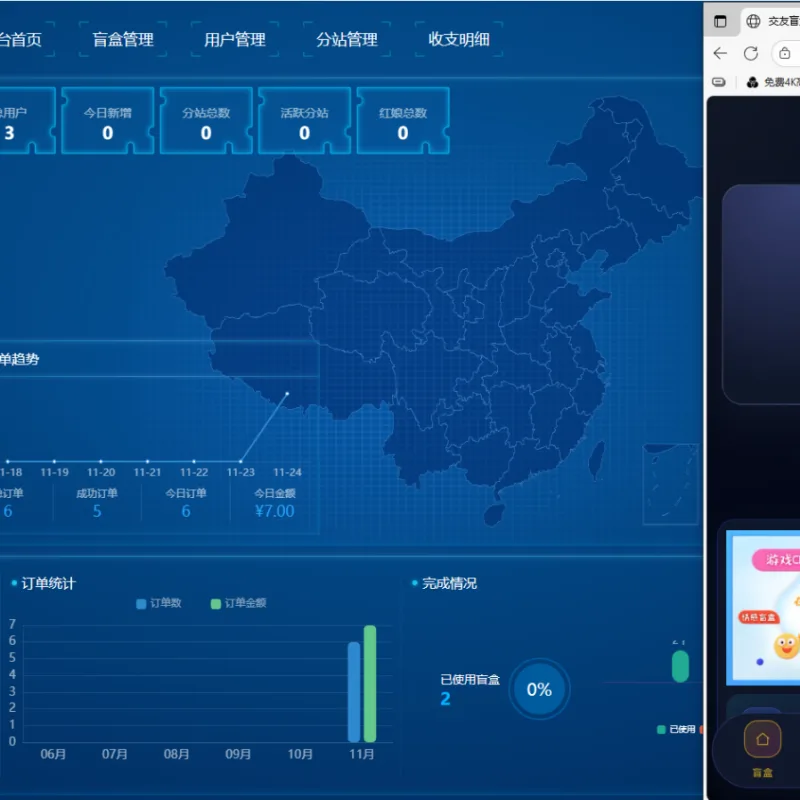The image size is (800, 800).
Task: Click the browser tab actions icon
Action: click(x=720, y=21)
